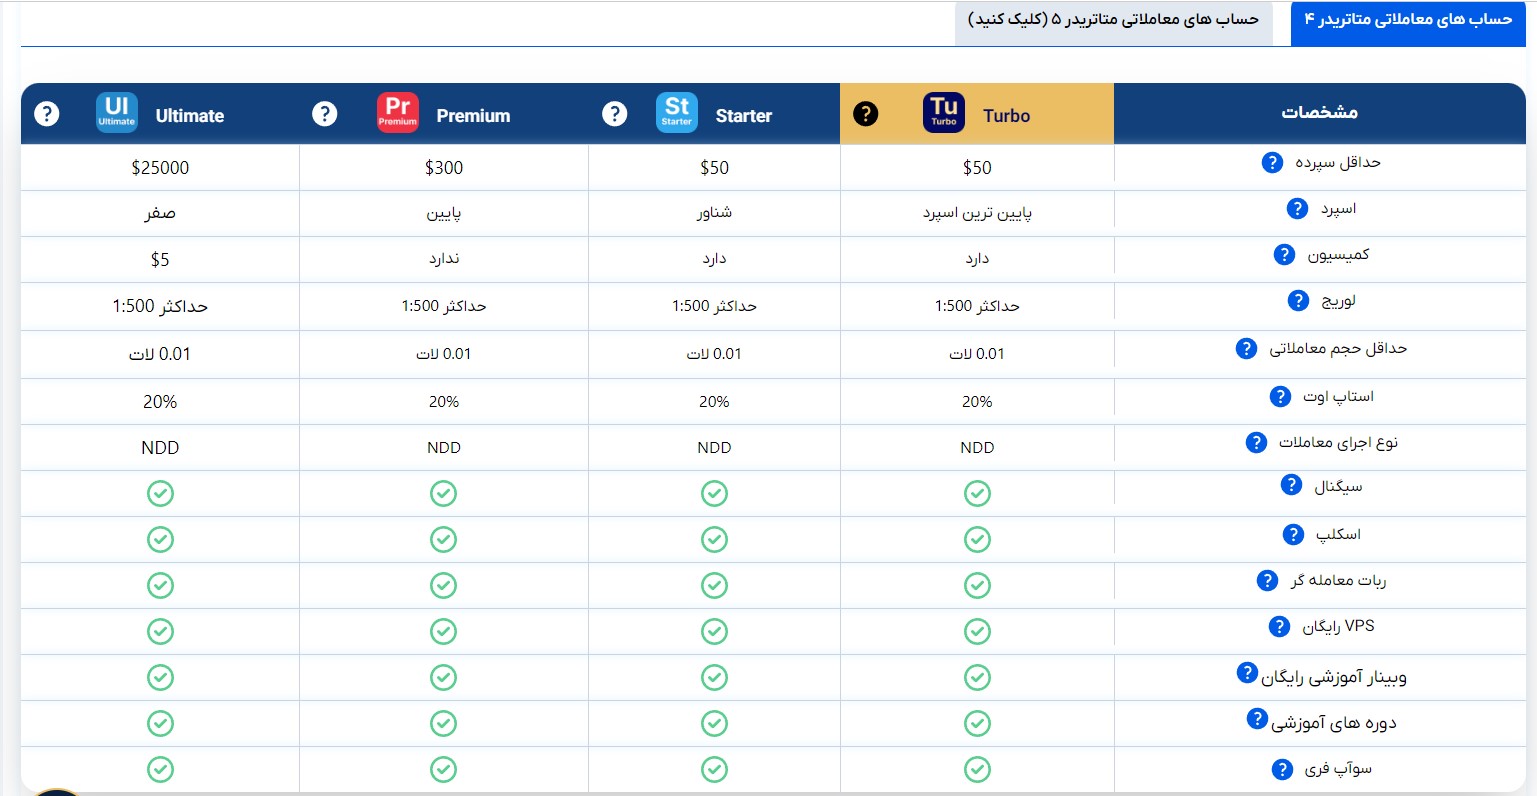Click the help icon next to دوره های آموزشی

point(1257,718)
